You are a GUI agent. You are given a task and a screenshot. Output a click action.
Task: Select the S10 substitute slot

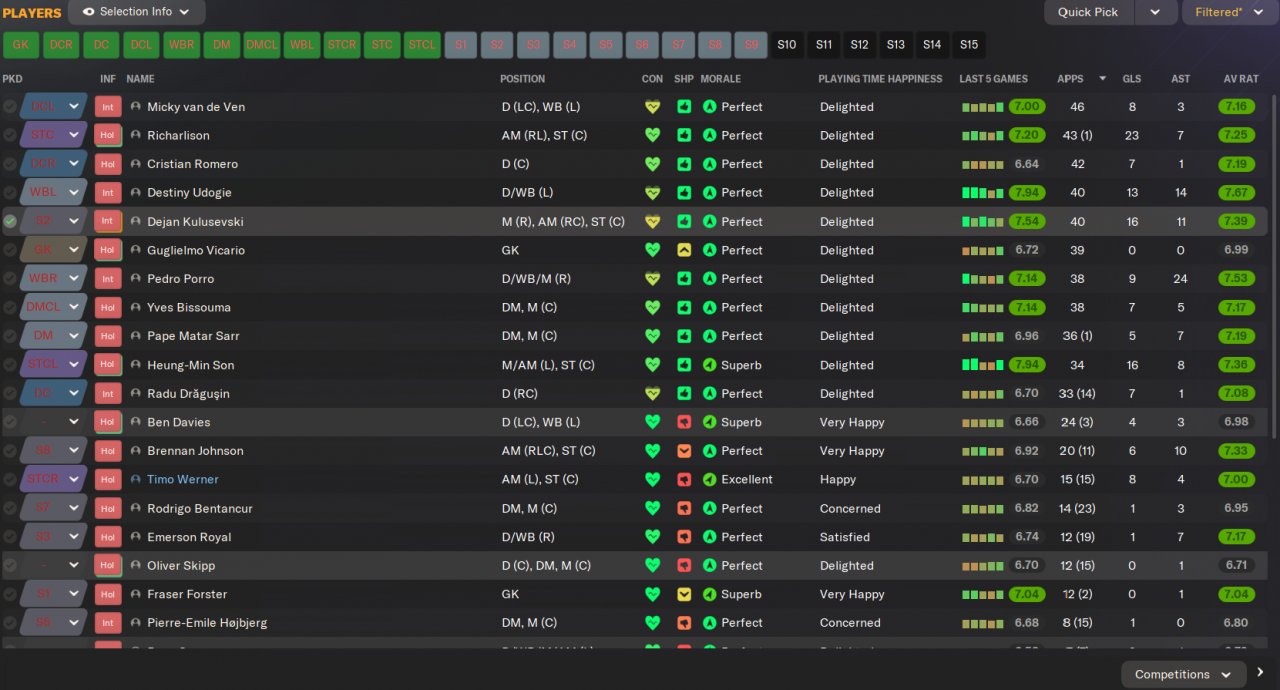click(787, 45)
